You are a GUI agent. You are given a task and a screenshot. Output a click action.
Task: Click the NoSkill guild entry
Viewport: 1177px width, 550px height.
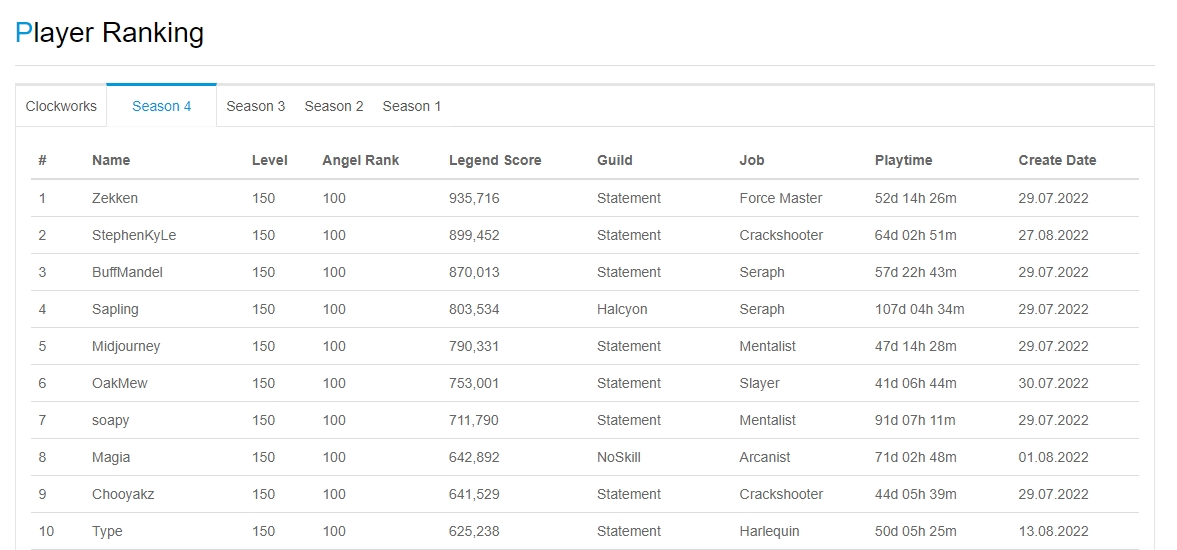point(618,457)
